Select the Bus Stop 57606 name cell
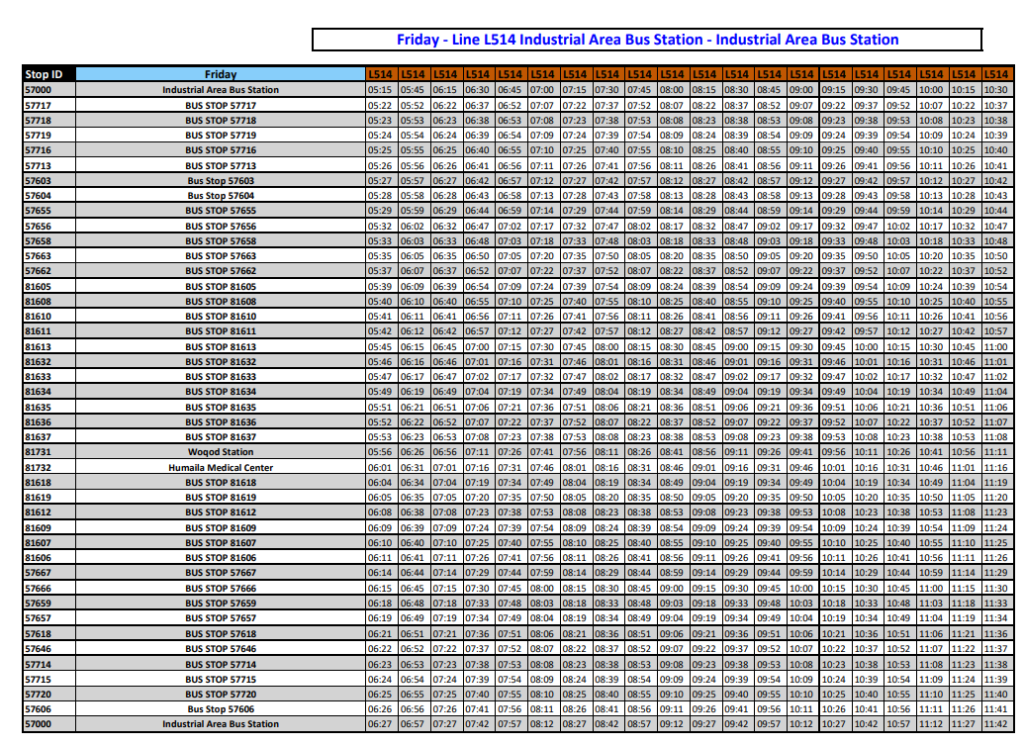The height and width of the screenshot is (745, 1024). [x=220, y=709]
